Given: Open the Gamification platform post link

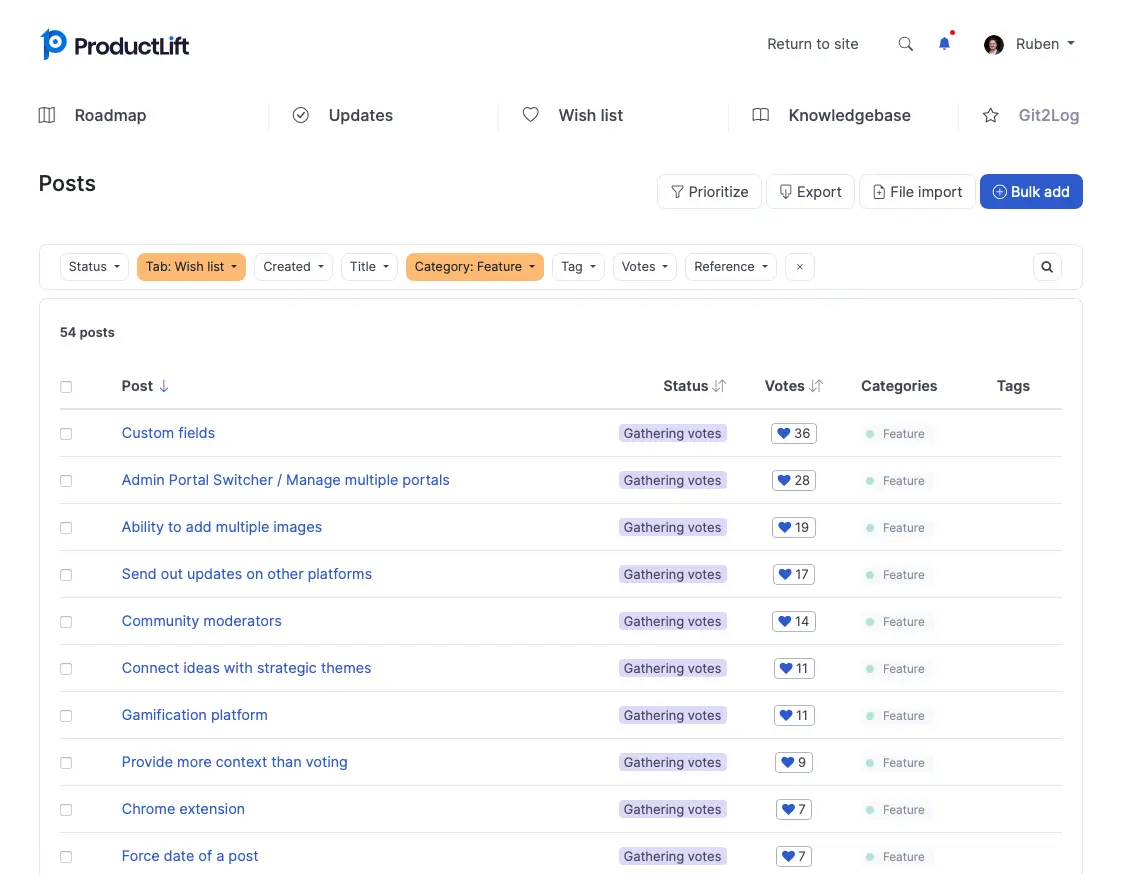Looking at the screenshot, I should point(195,715).
